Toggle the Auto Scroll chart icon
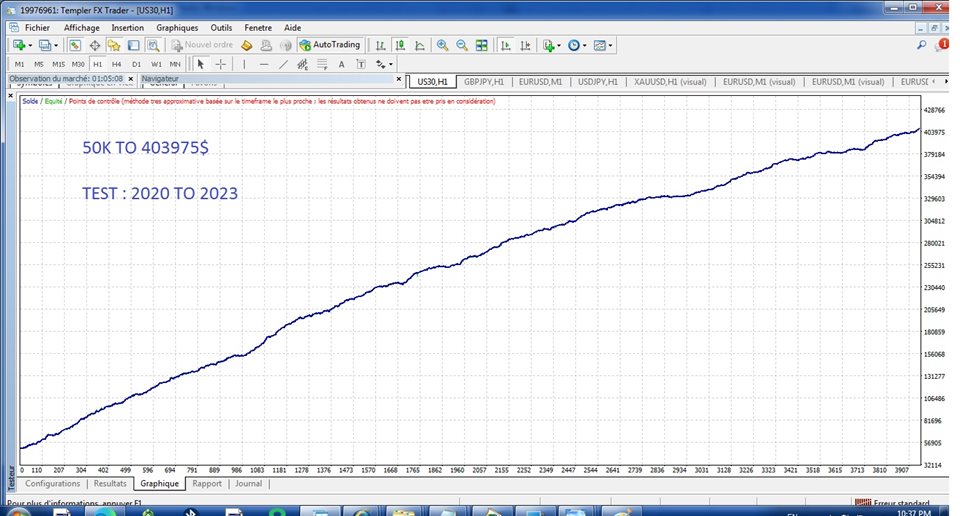Image resolution: width=960 pixels, height=516 pixels. coord(506,45)
